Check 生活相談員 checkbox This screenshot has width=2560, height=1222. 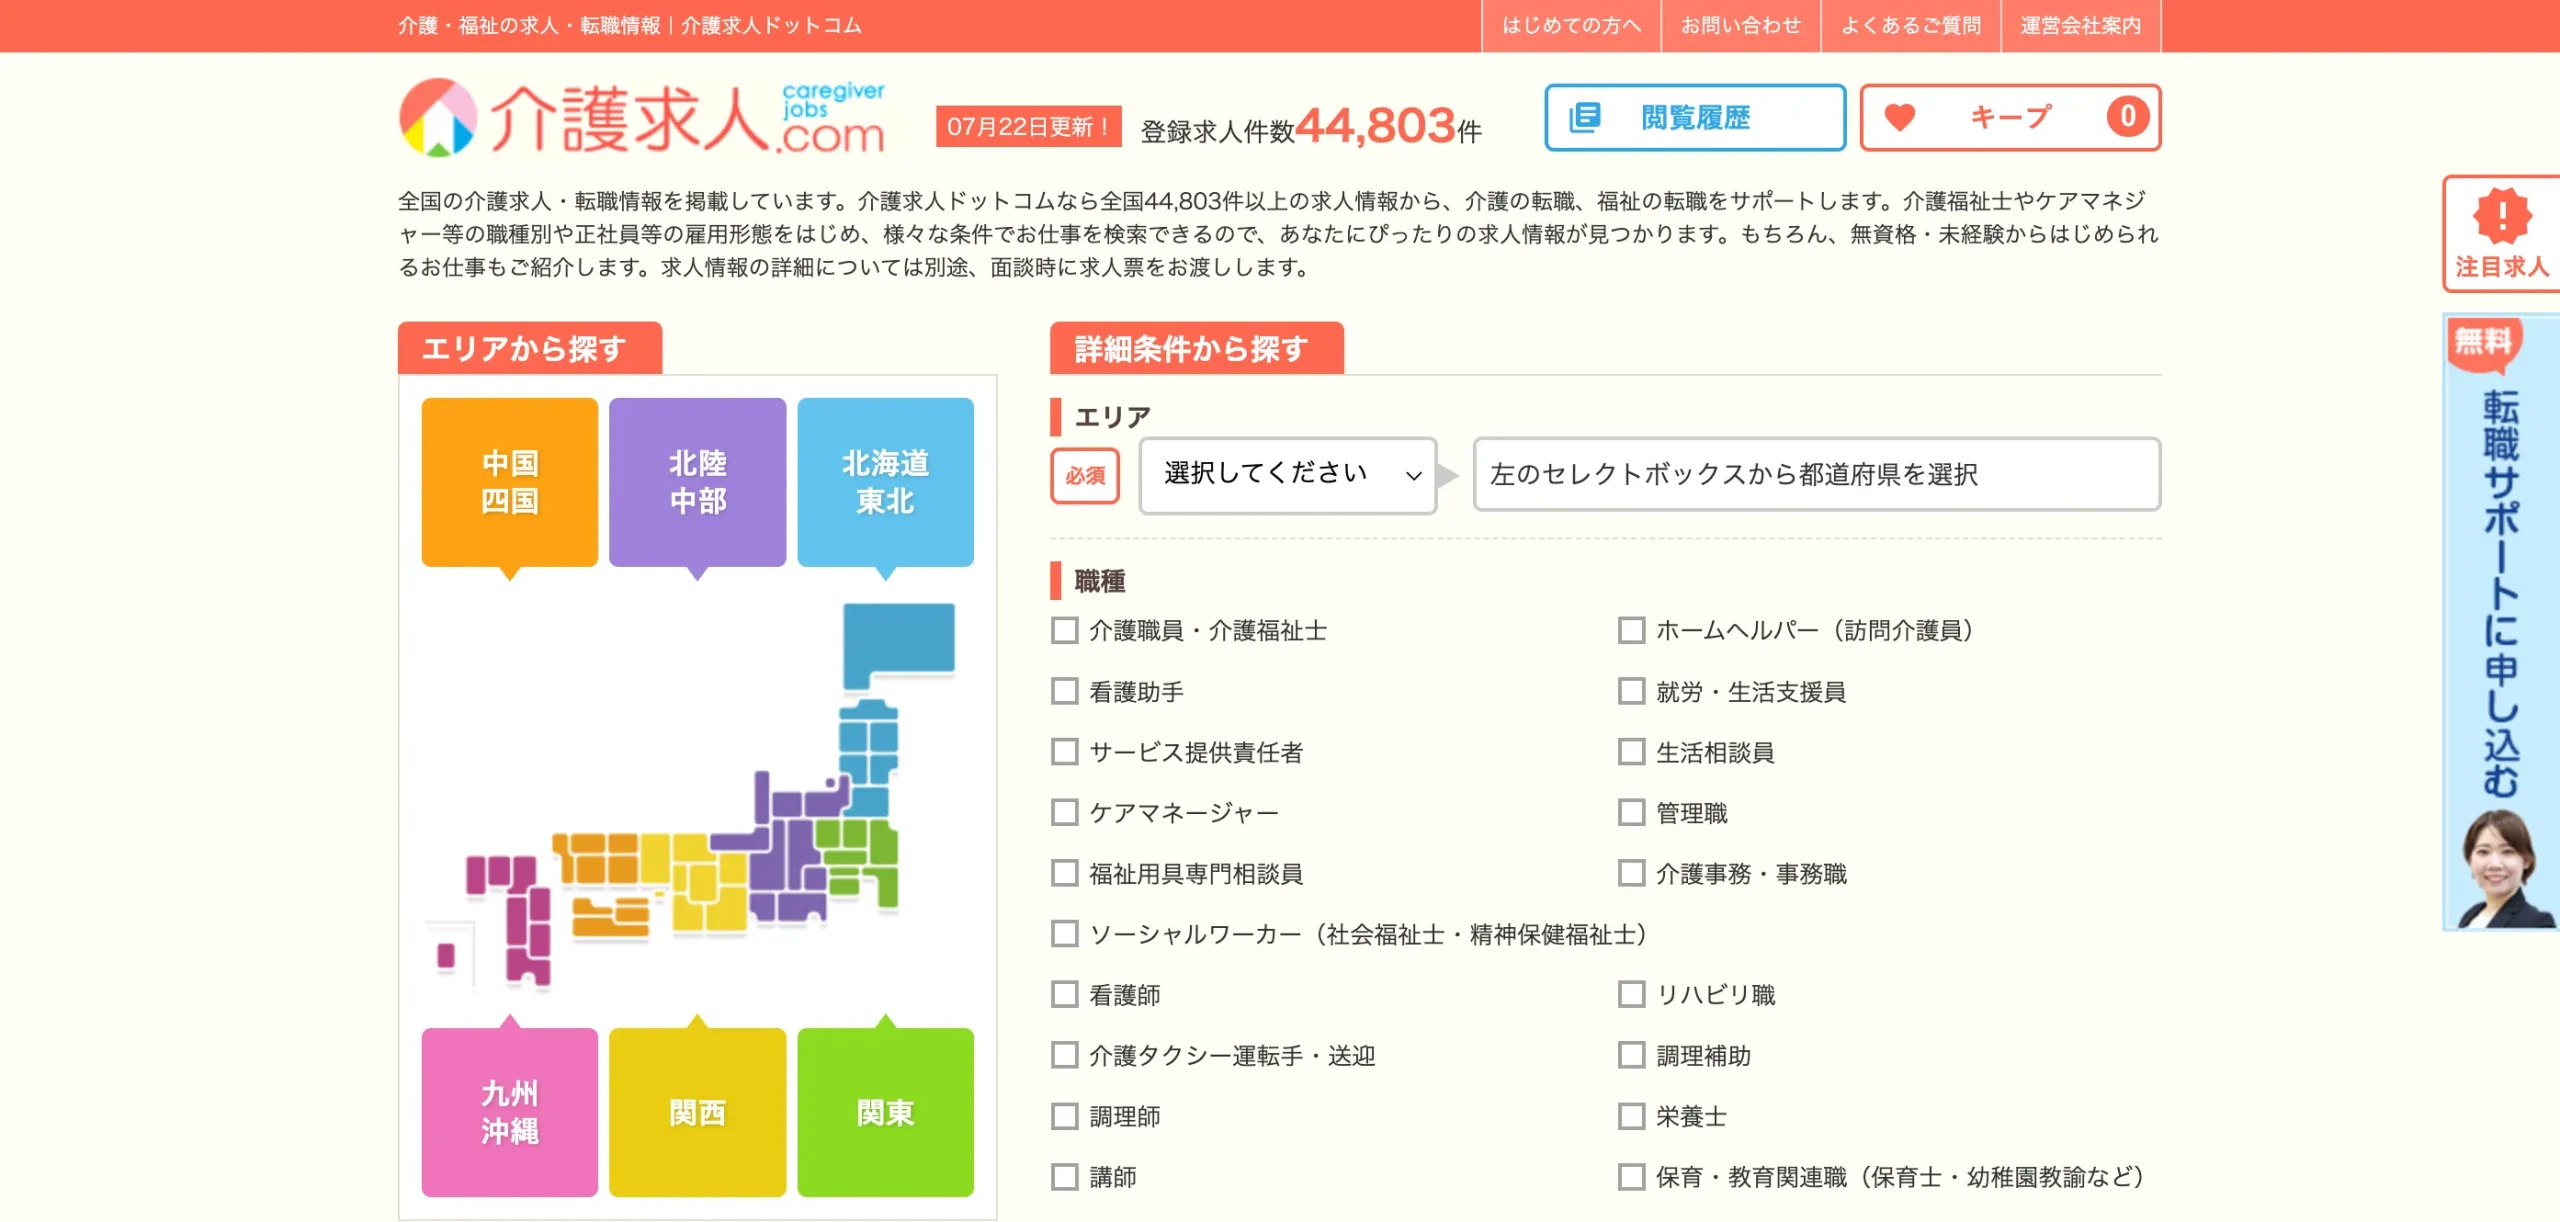(1632, 752)
